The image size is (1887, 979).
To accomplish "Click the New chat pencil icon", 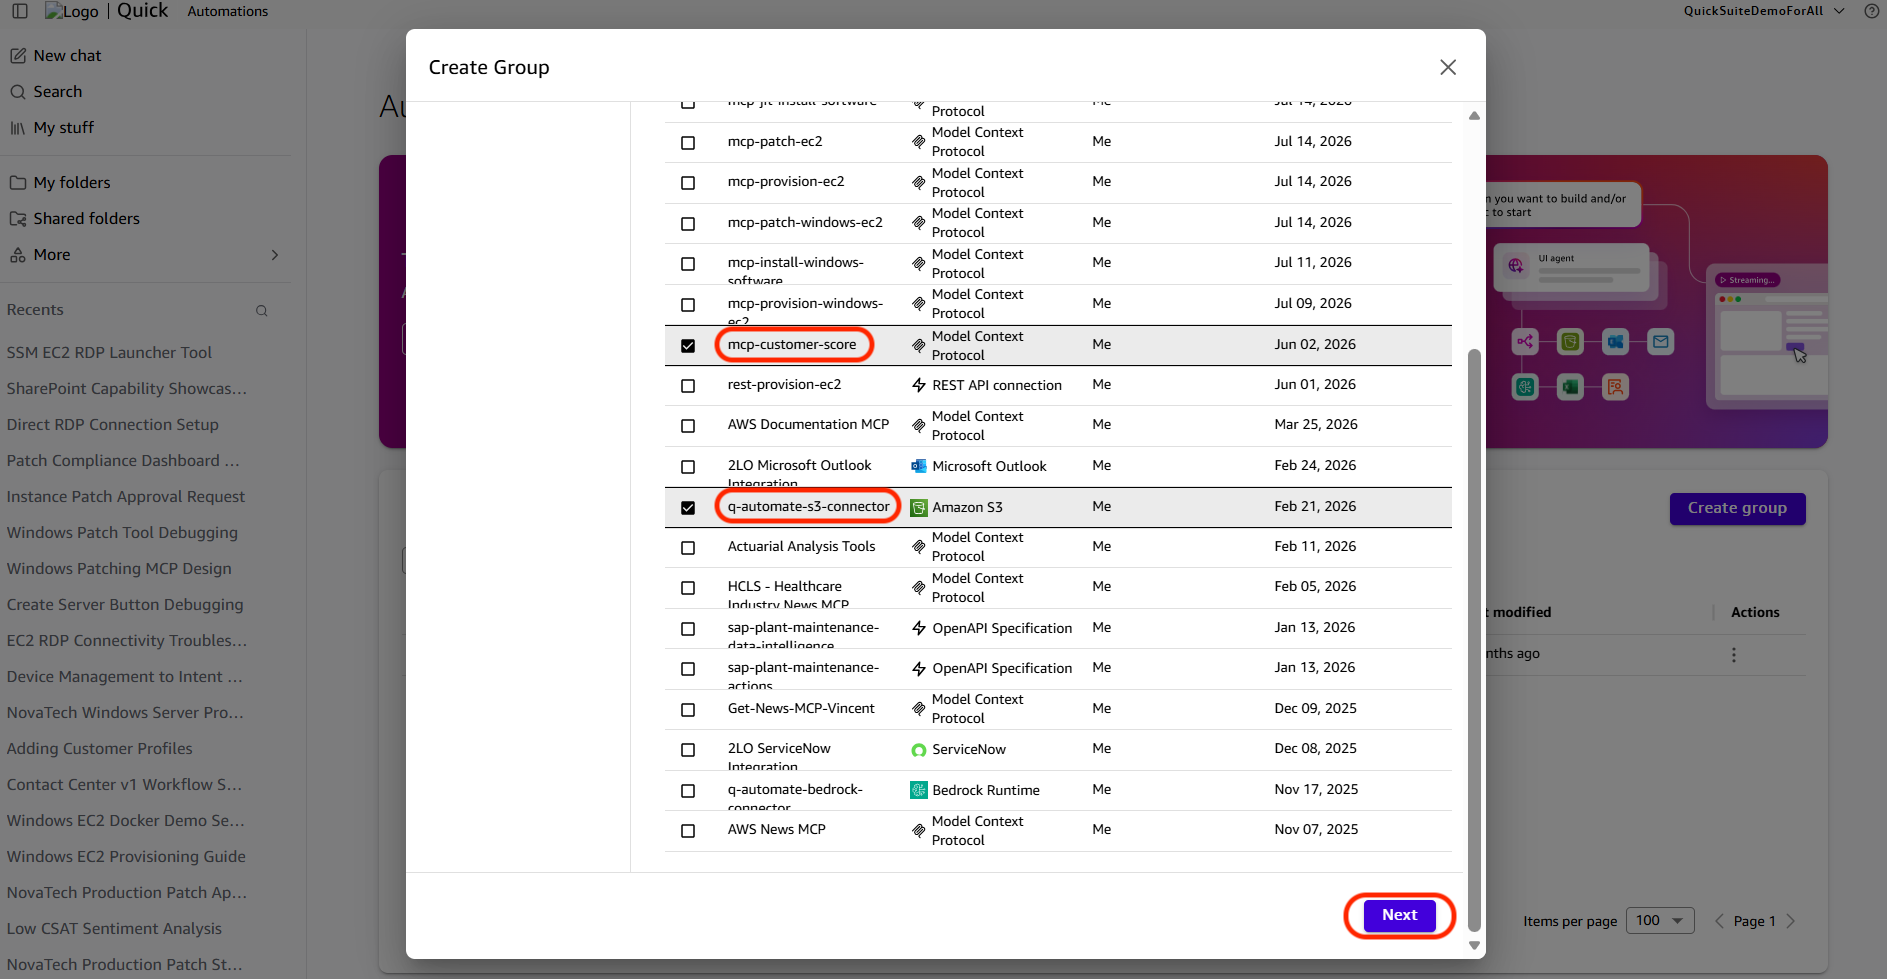I will [x=18, y=56].
